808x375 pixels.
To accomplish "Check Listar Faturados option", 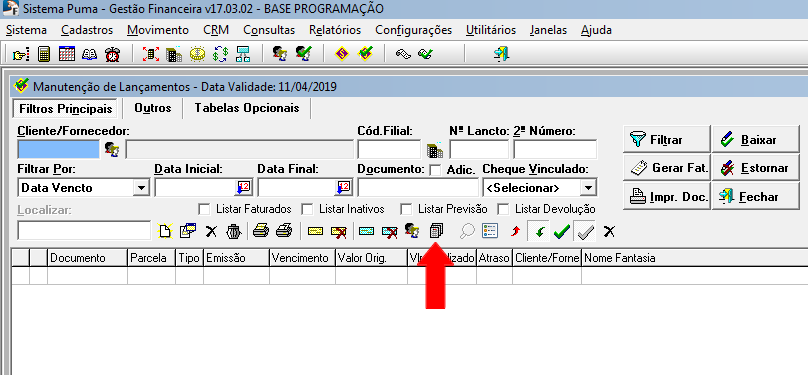I will (204, 210).
